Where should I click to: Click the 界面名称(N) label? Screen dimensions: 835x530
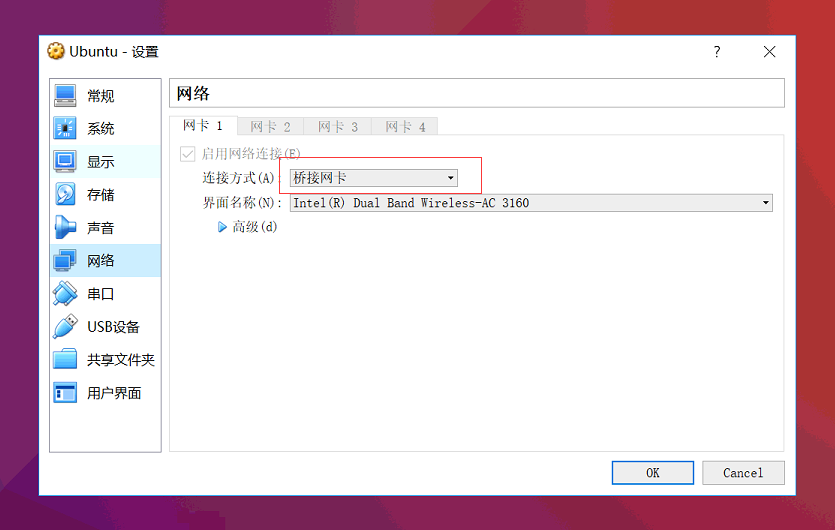point(242,203)
